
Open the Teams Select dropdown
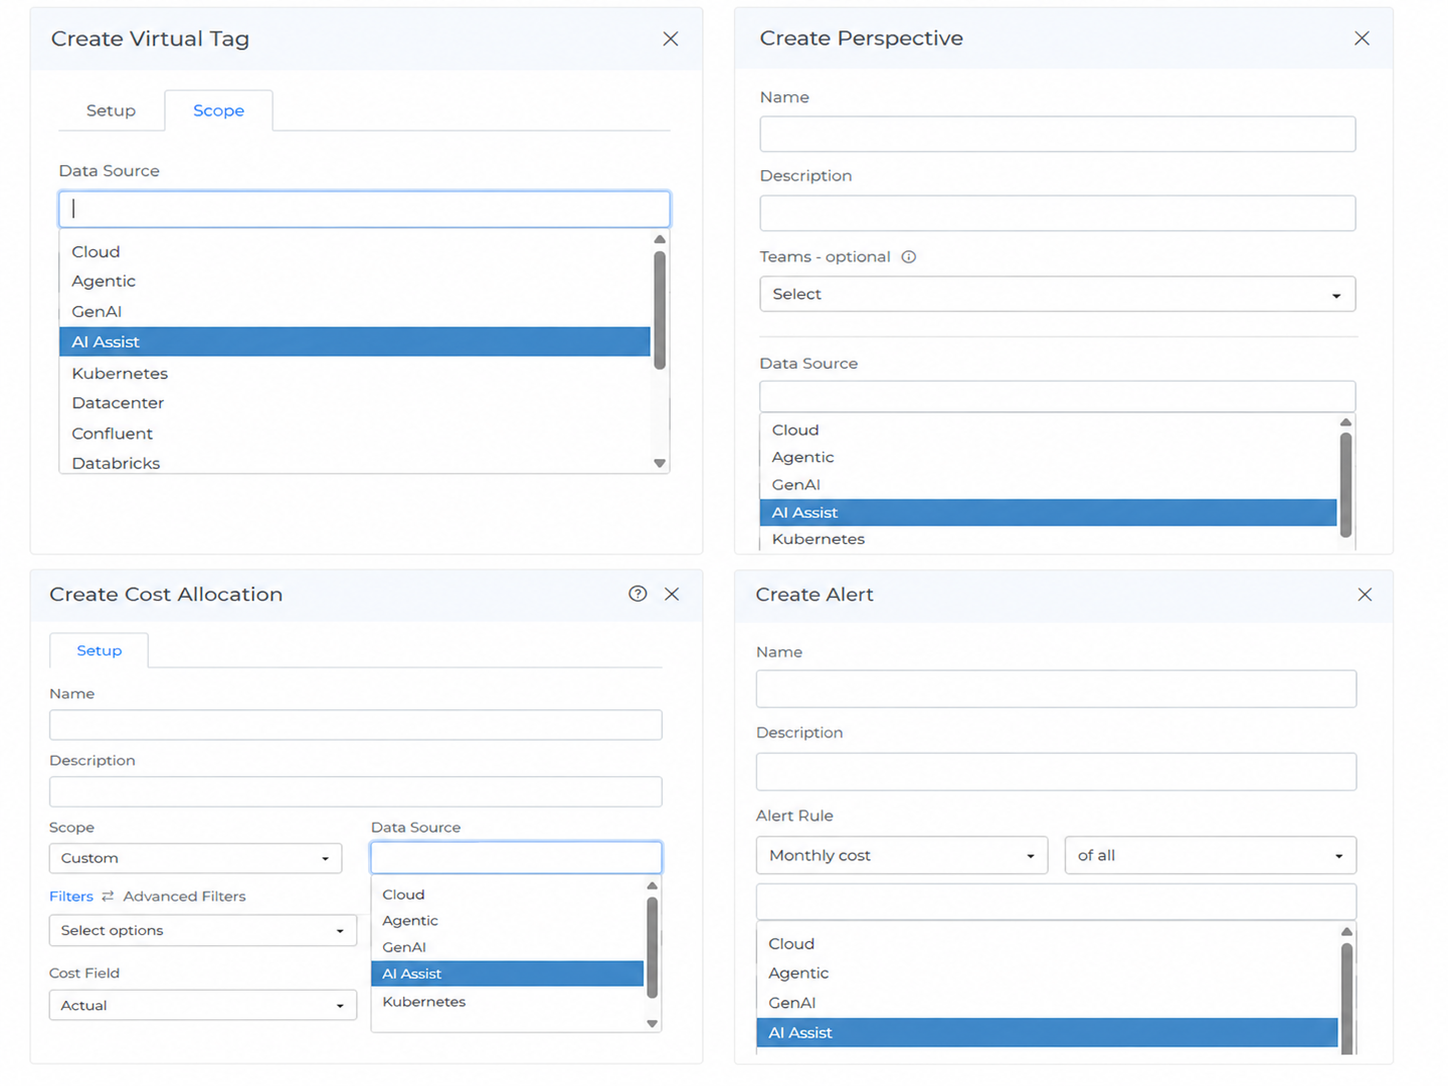(x=1057, y=294)
